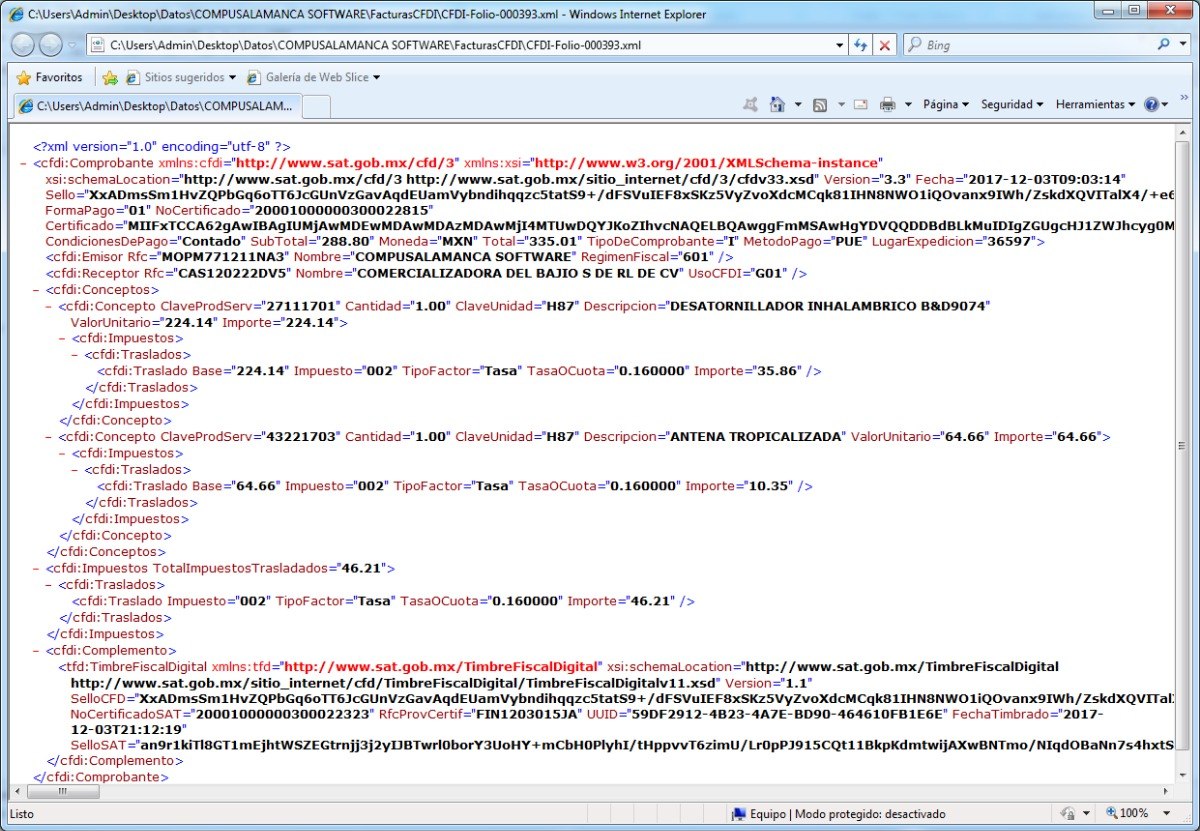1200x831 pixels.
Task: Open a new blank tab
Action: 316,106
